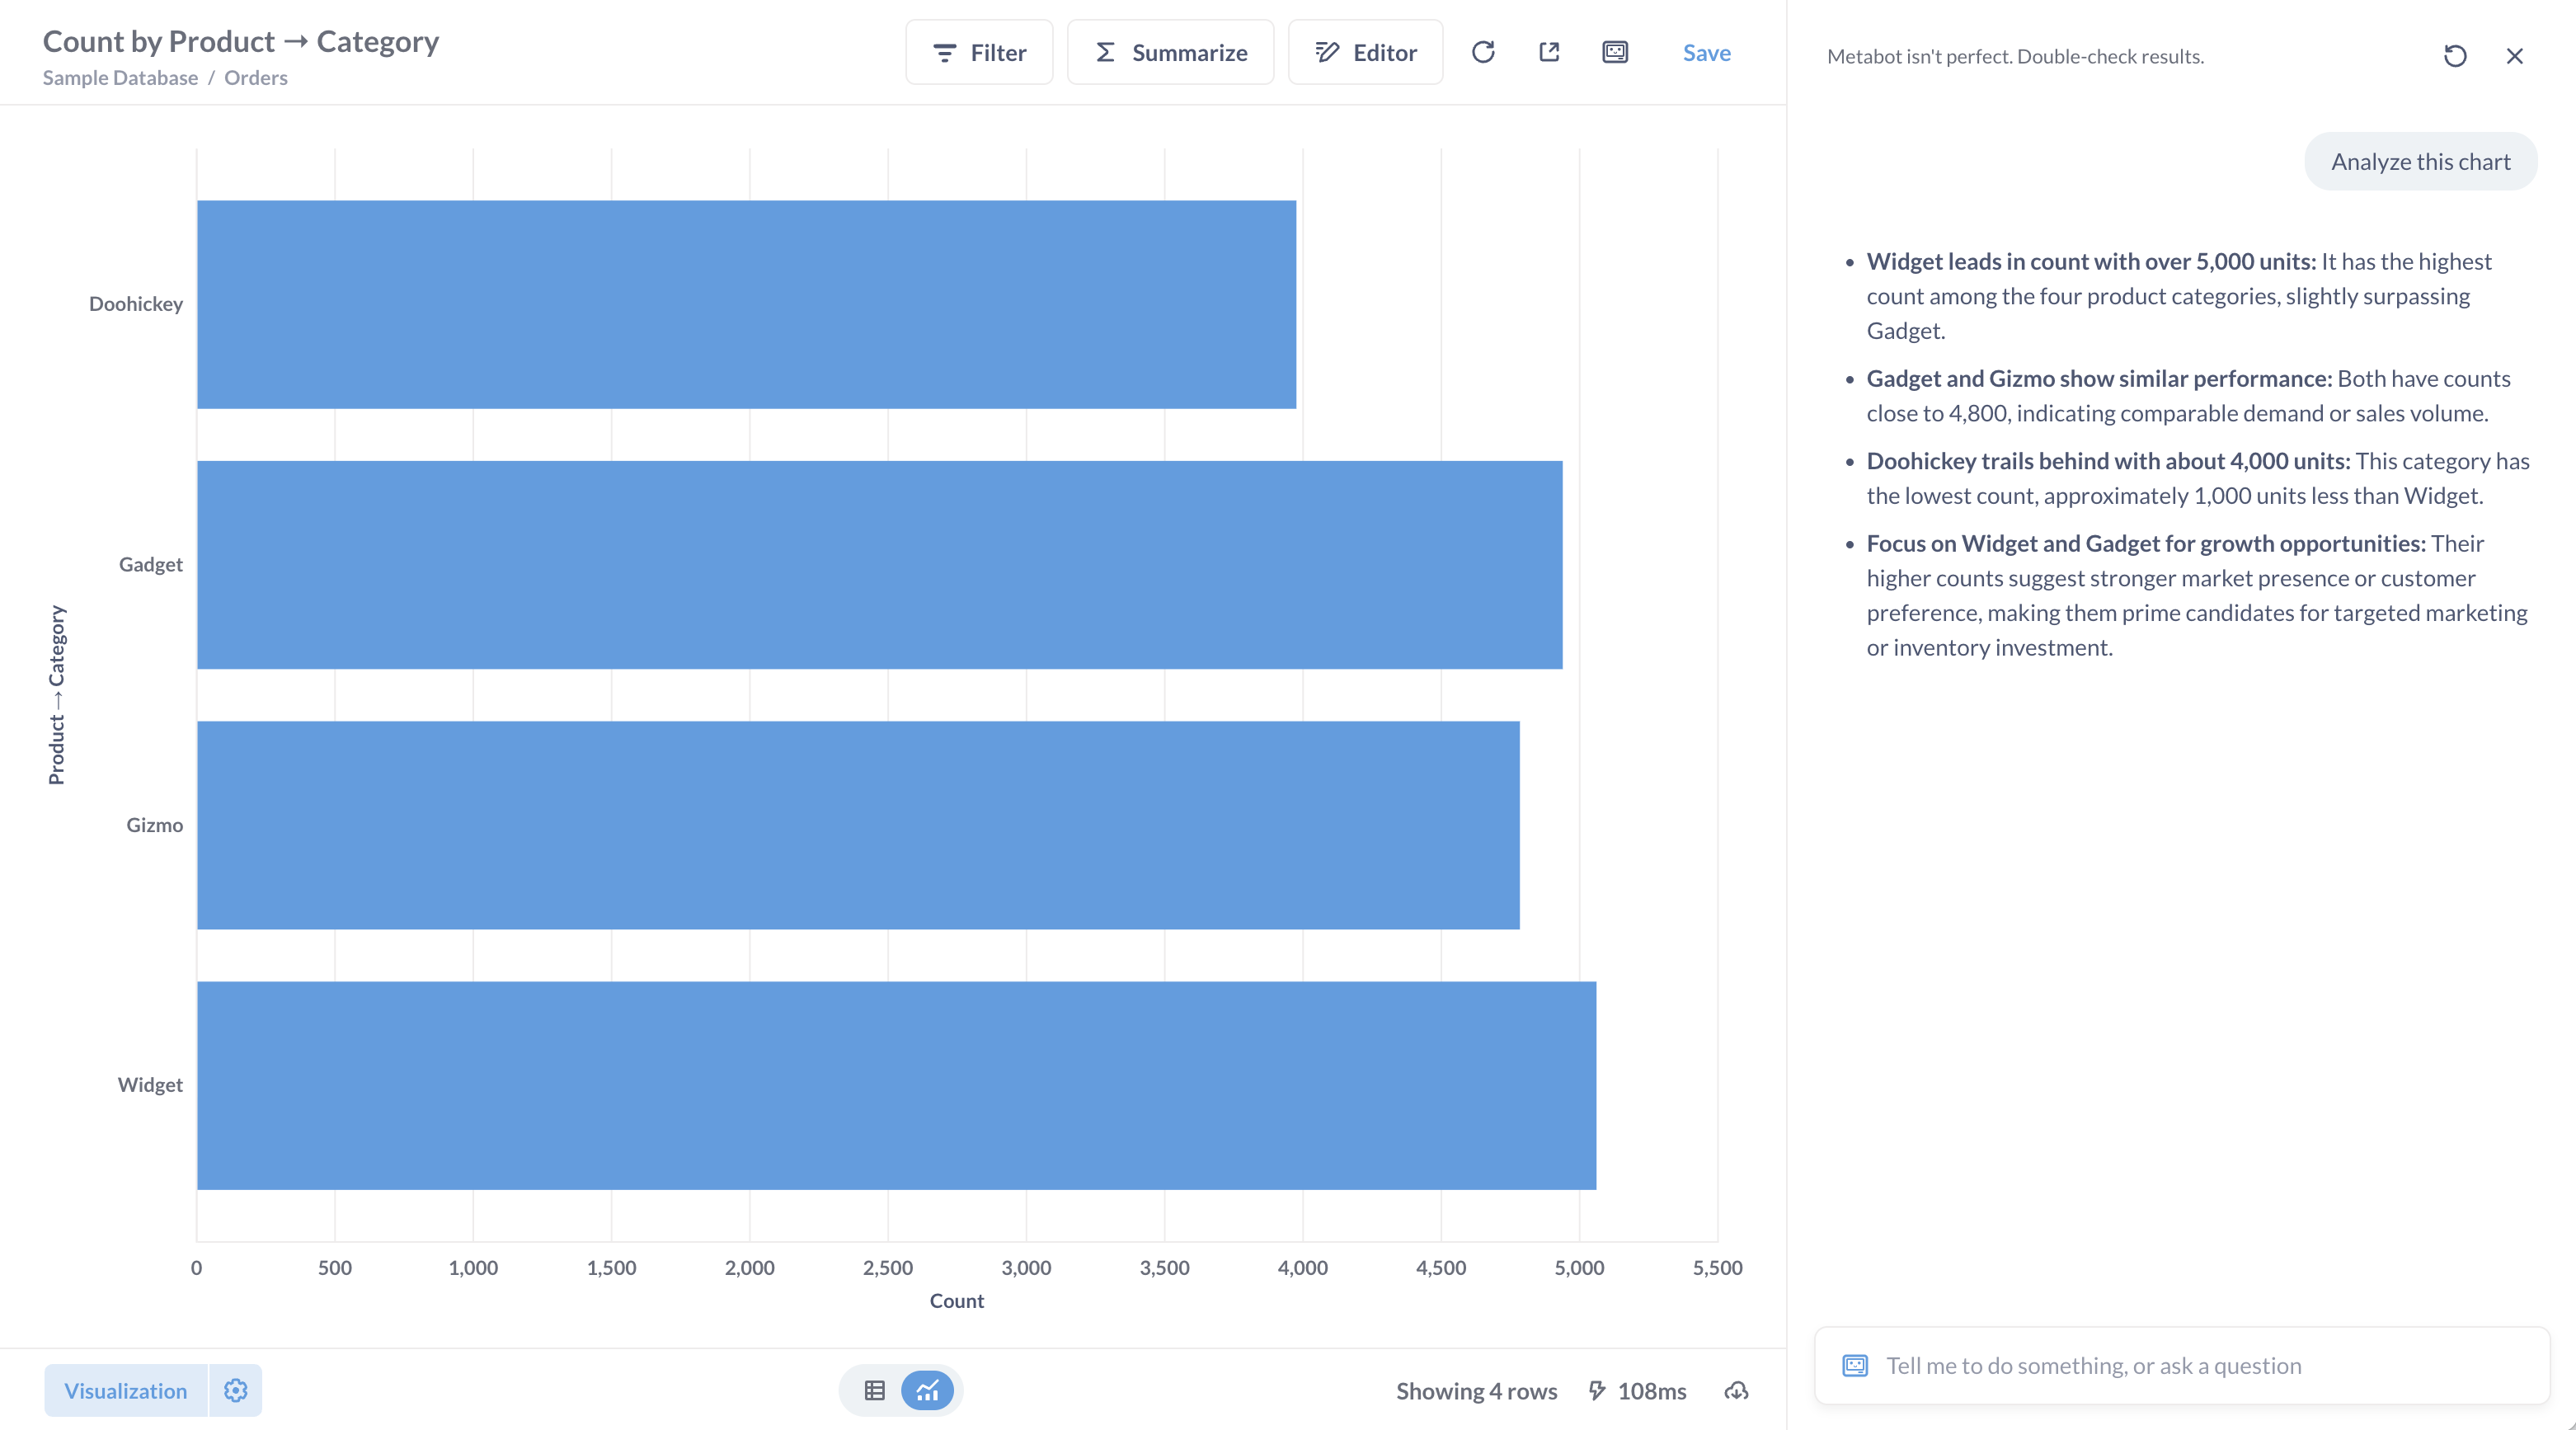Click the refresh query icon
The image size is (2576, 1430).
(1483, 52)
